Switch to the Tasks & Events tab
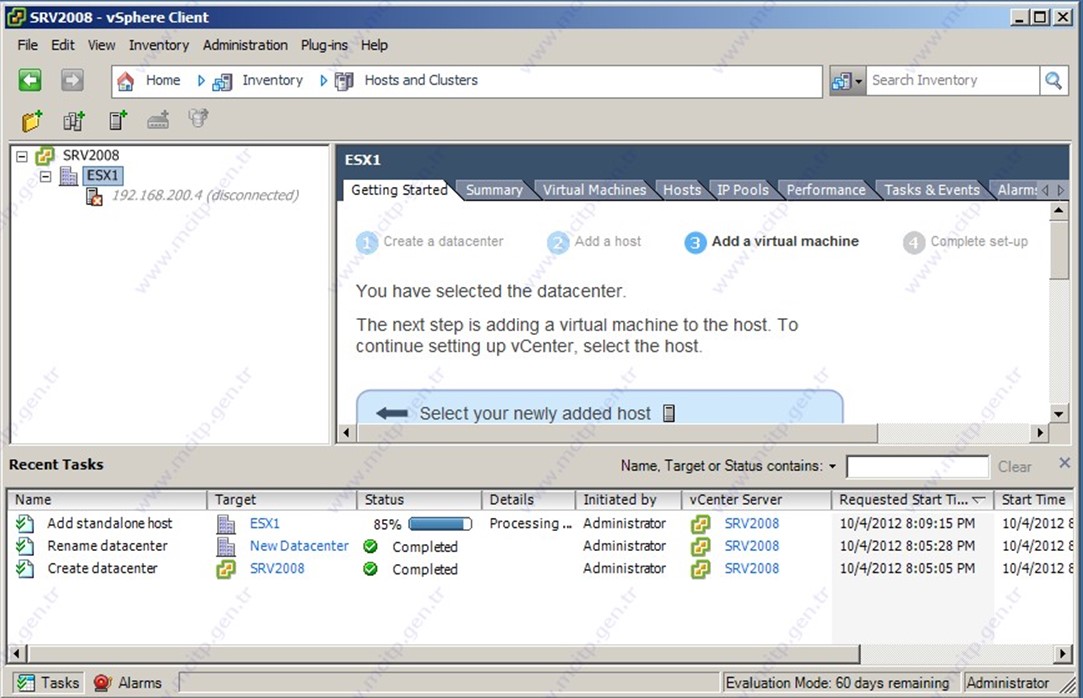The height and width of the screenshot is (698, 1083). [932, 190]
